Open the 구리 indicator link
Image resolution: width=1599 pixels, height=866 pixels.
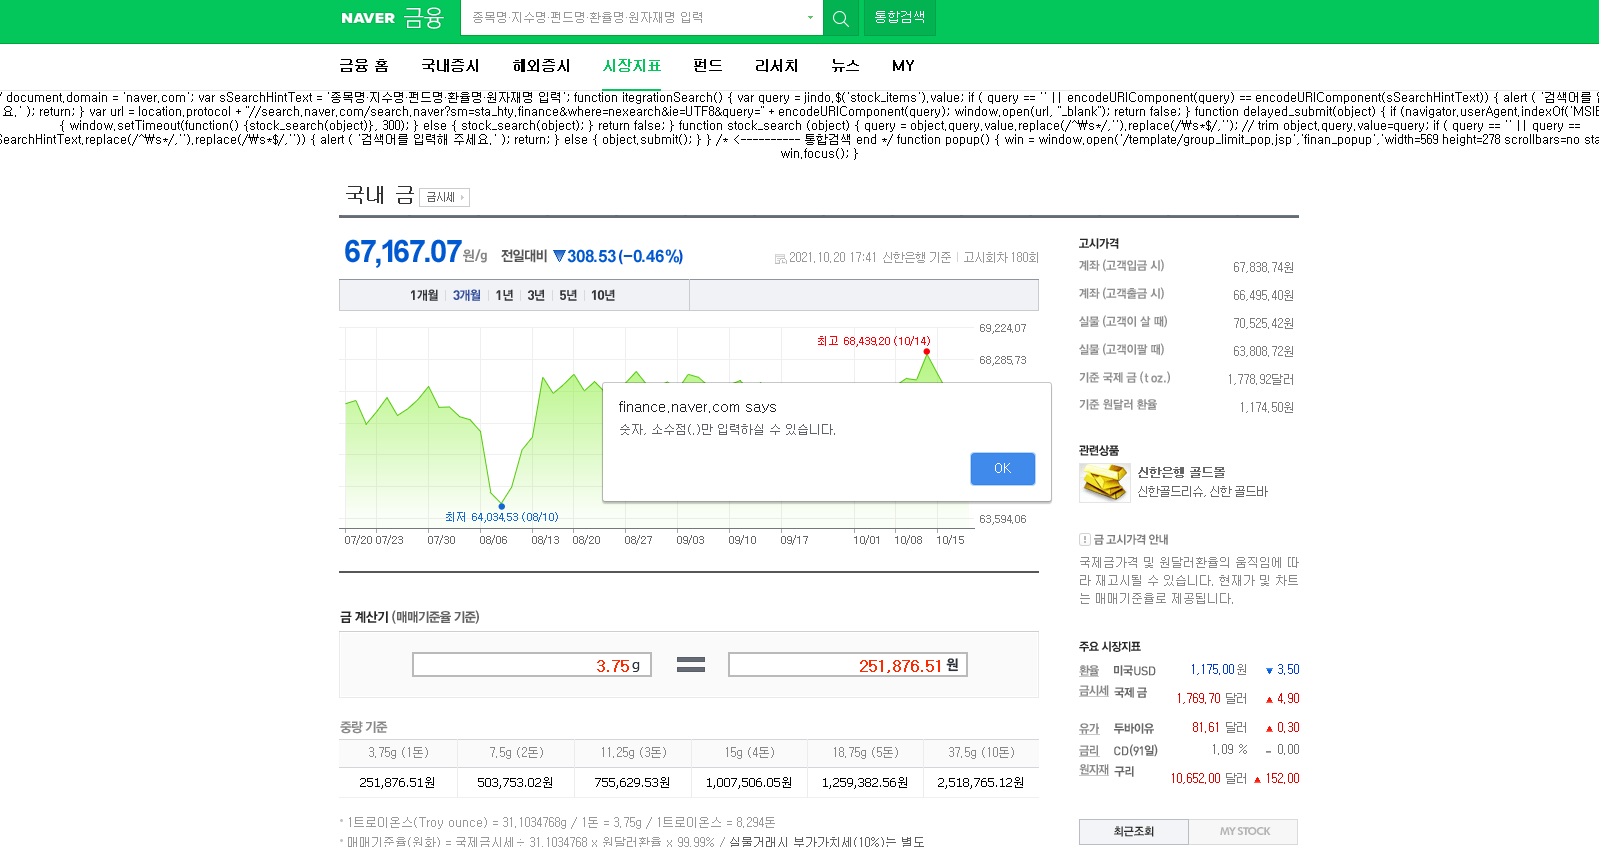pos(1124,771)
